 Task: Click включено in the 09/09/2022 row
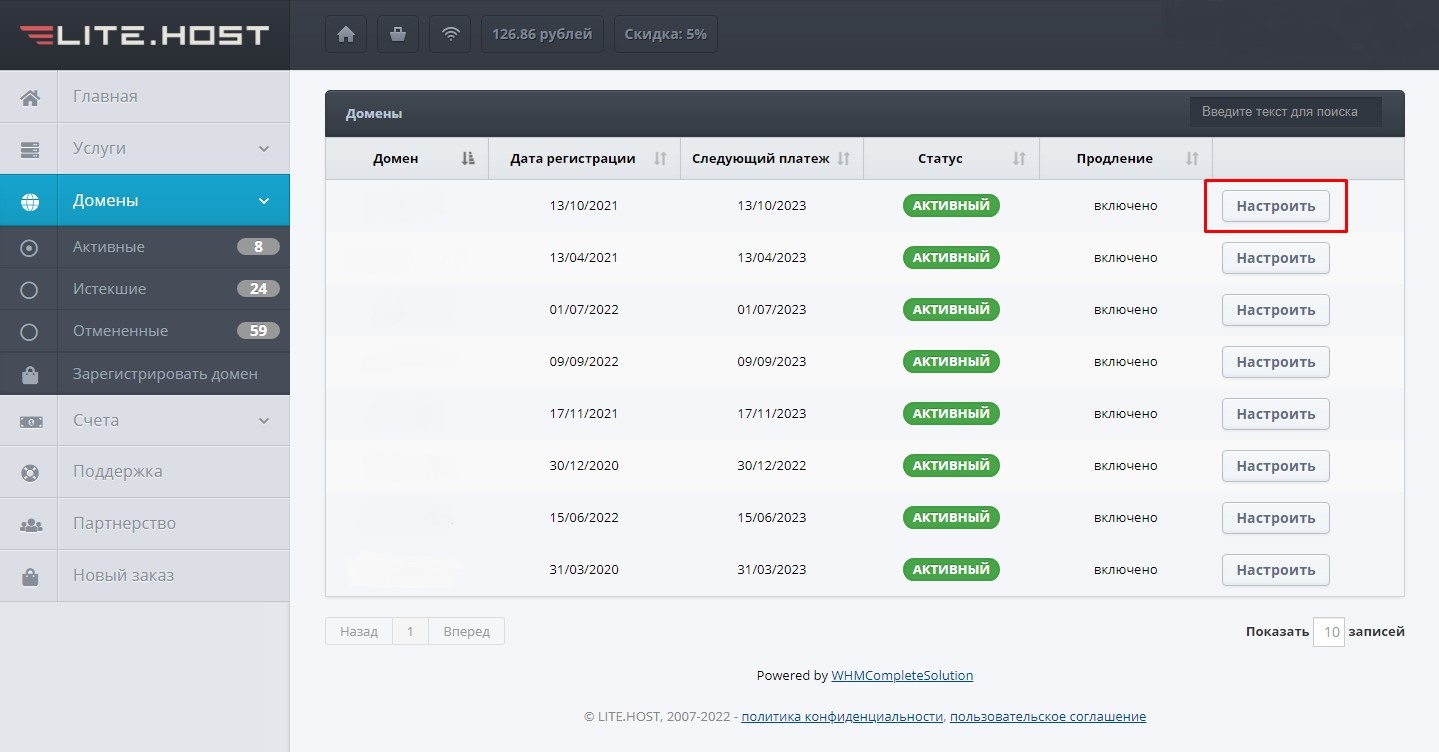[1125, 362]
